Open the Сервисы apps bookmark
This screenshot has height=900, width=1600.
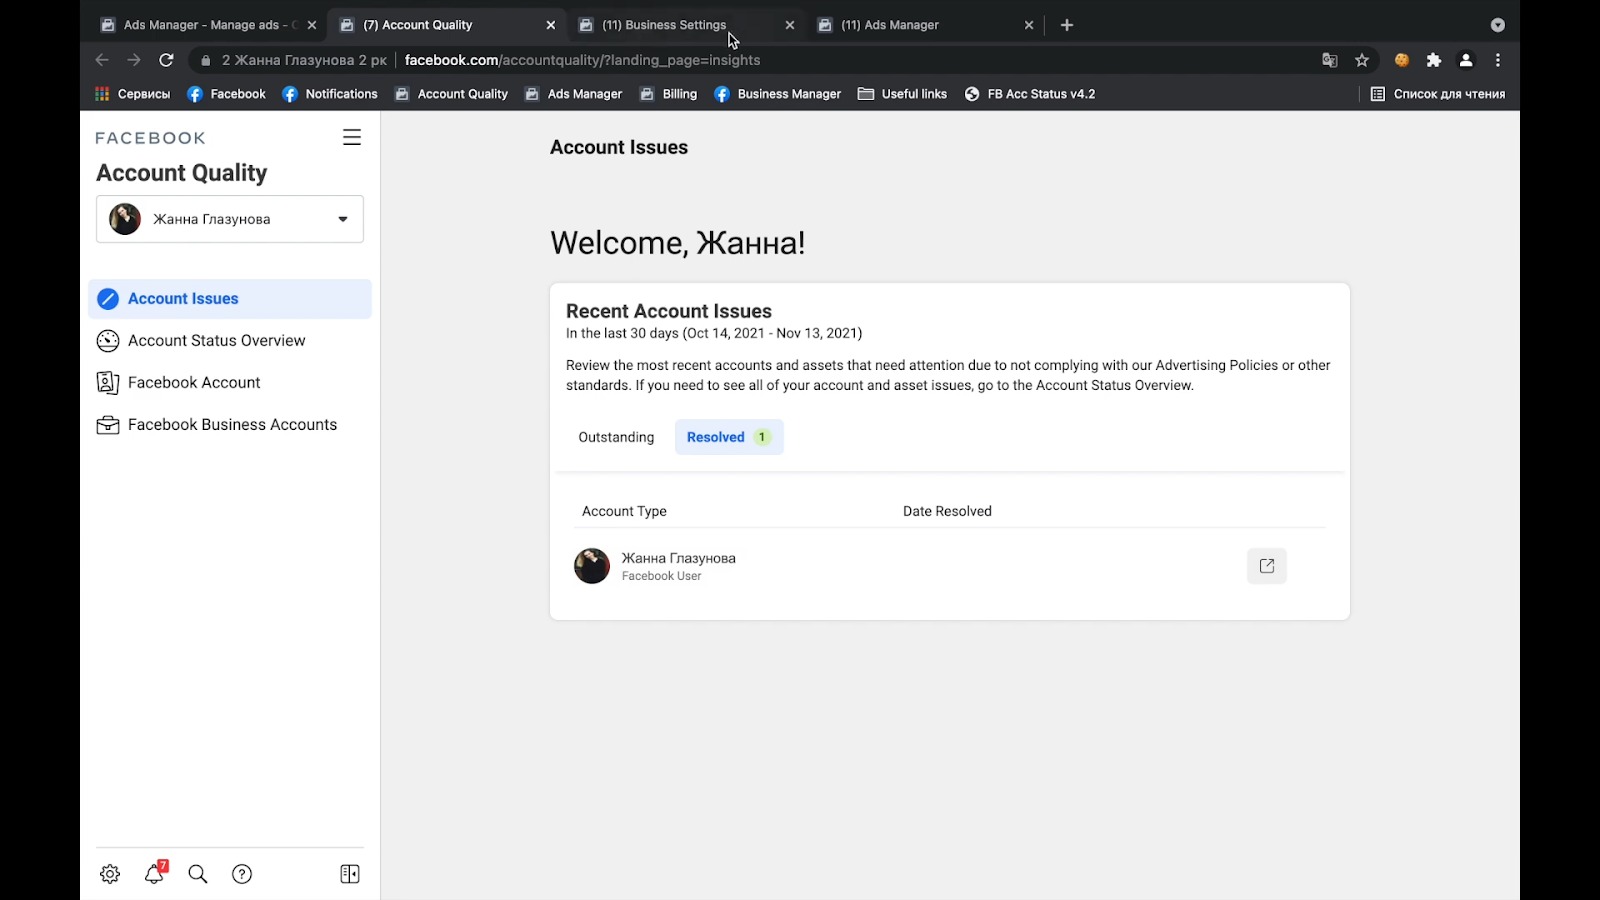coord(133,94)
